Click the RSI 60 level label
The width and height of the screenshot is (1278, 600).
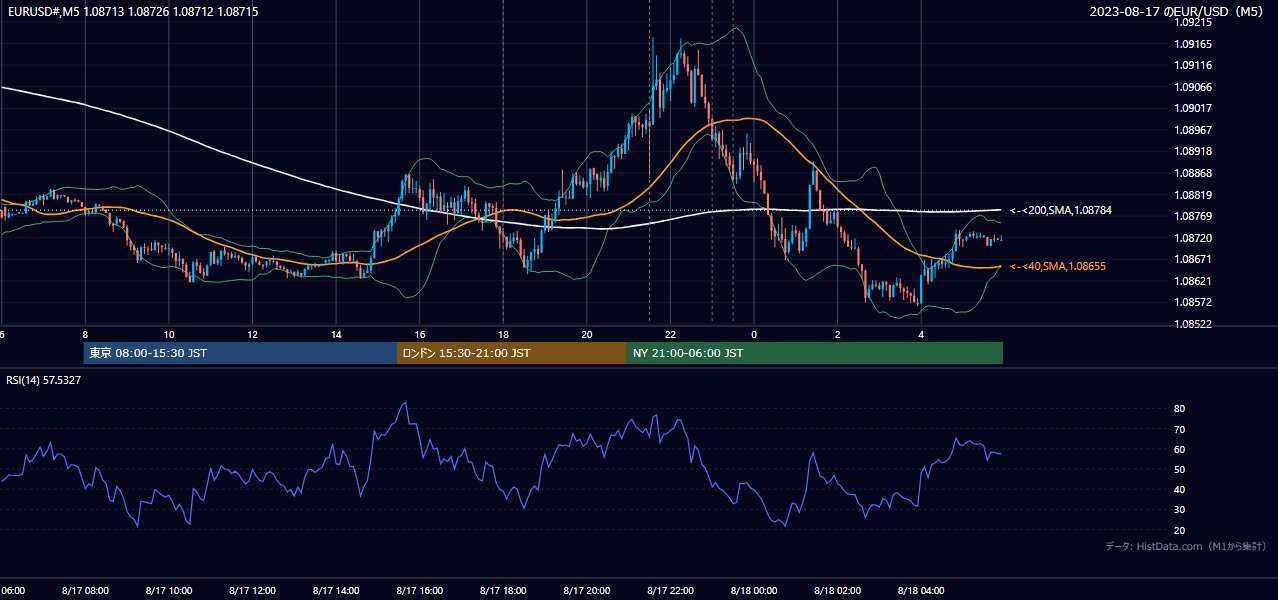1179,449
